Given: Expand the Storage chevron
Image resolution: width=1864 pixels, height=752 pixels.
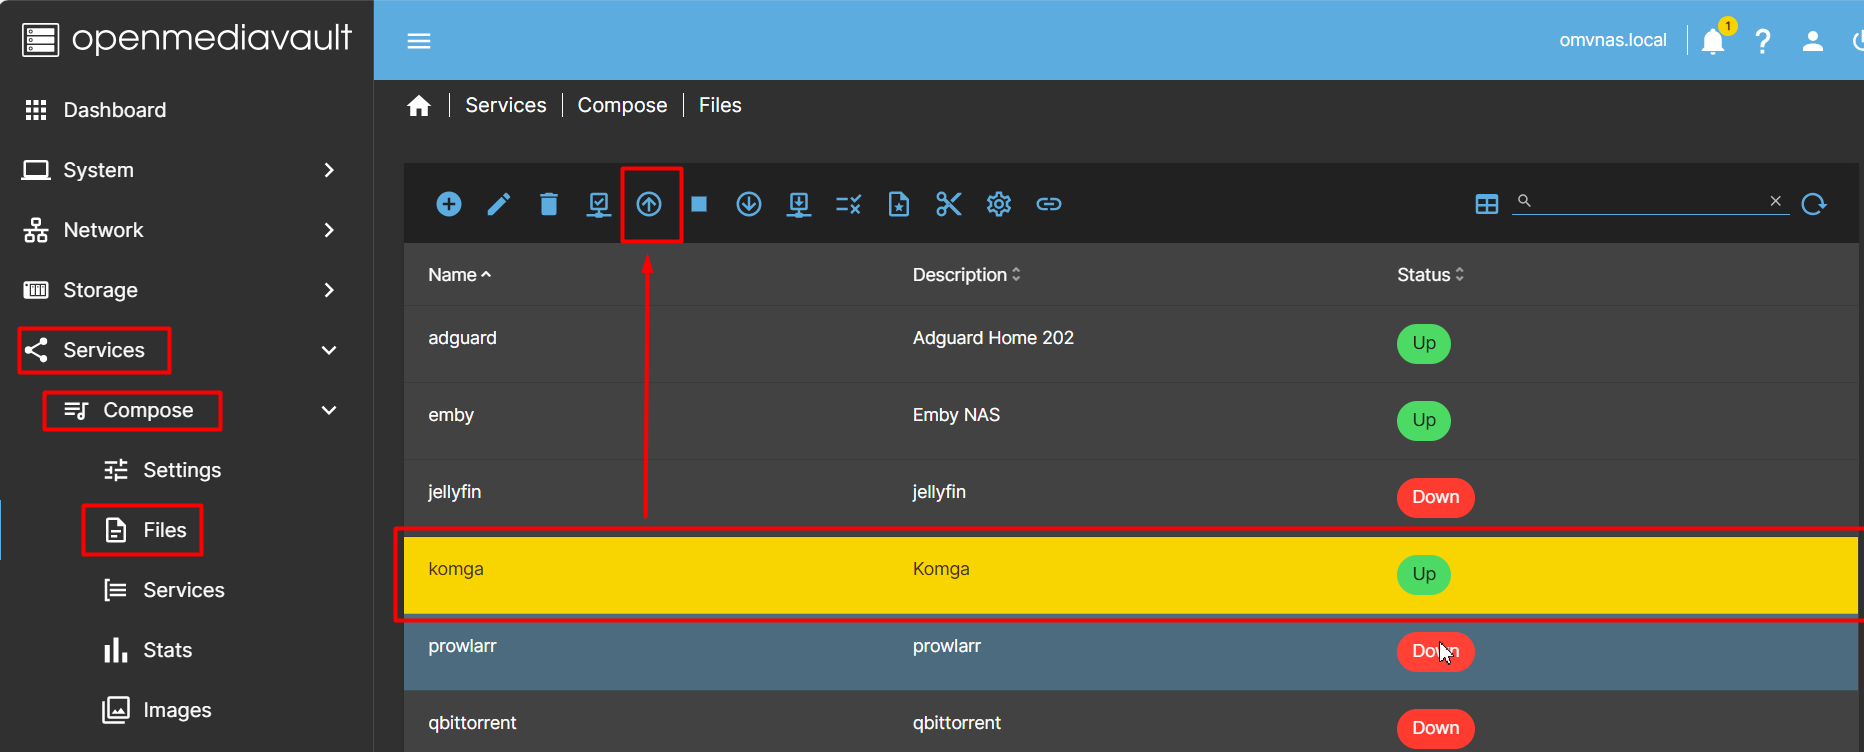Looking at the screenshot, I should coord(329,290).
